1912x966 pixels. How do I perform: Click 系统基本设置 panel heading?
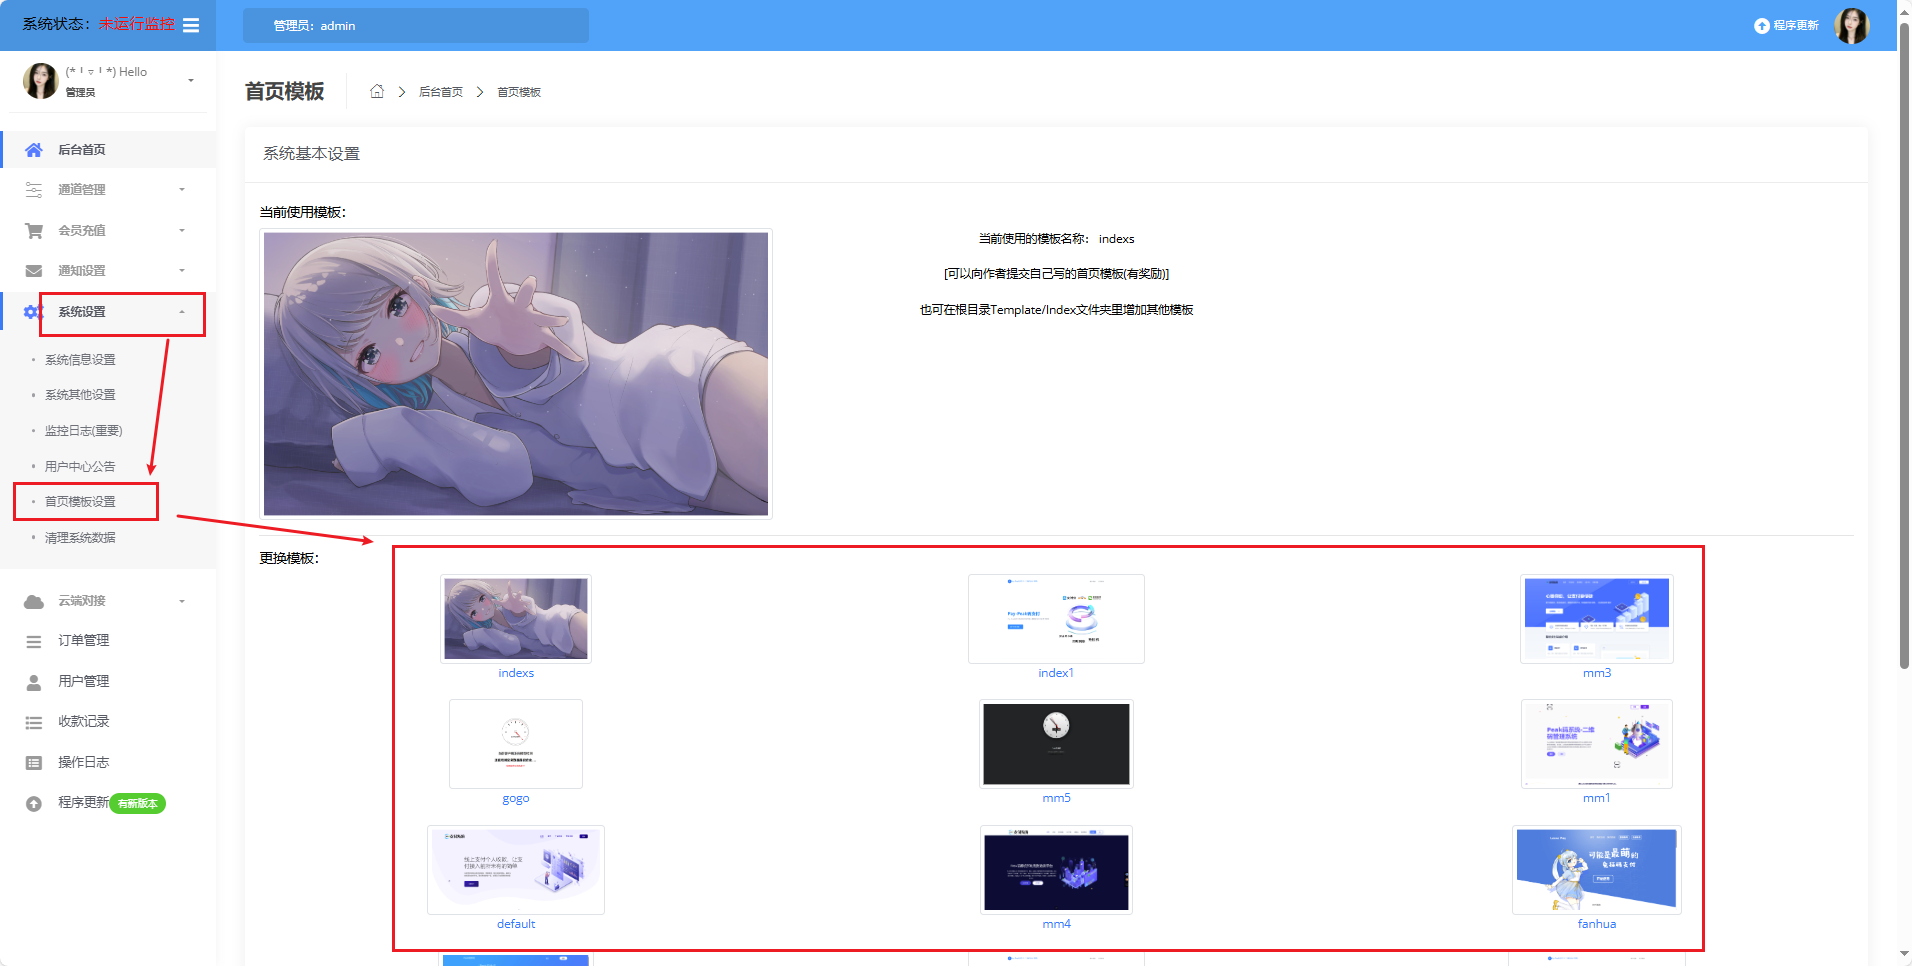311,154
